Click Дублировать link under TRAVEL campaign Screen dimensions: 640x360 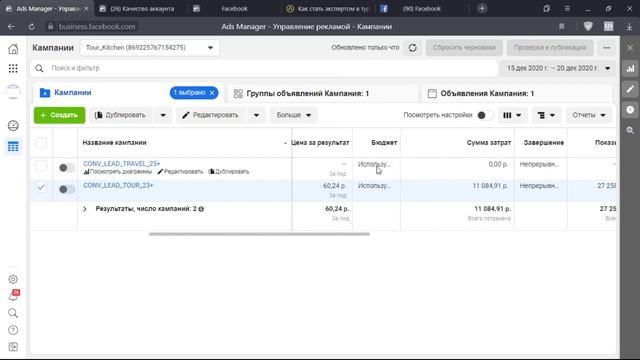[229, 172]
